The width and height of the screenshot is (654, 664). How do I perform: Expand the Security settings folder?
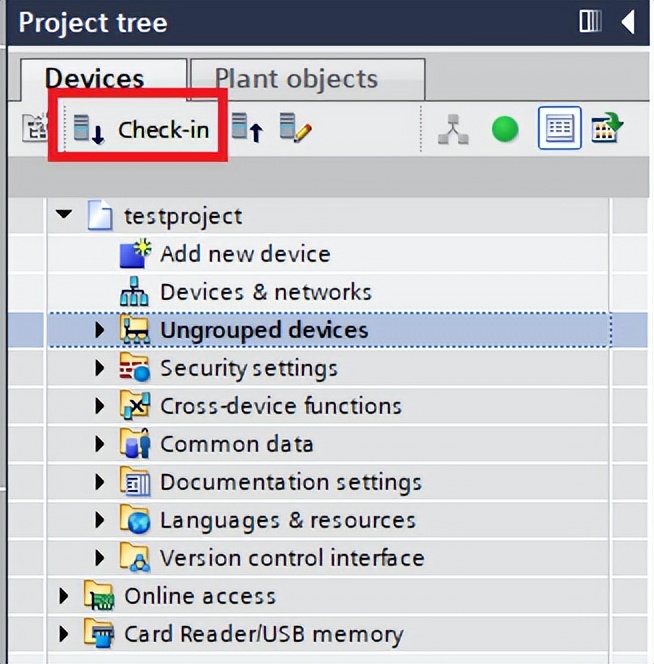tap(100, 368)
